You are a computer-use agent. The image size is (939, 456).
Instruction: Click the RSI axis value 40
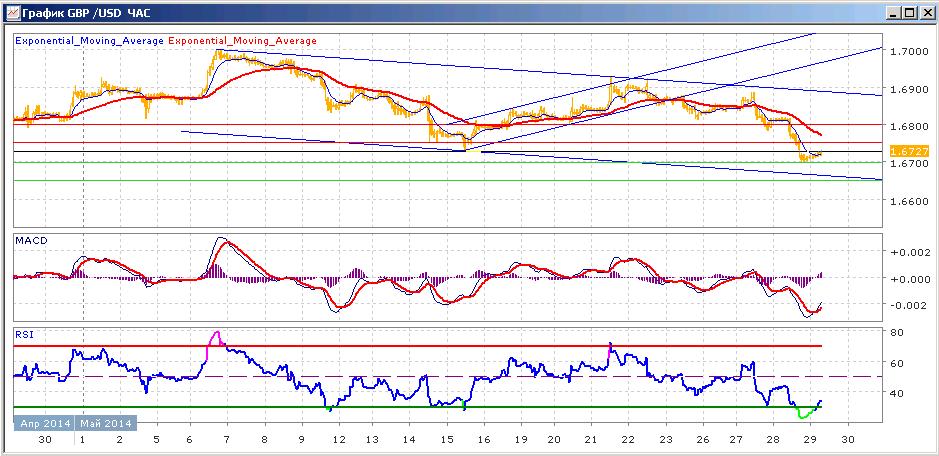(897, 393)
